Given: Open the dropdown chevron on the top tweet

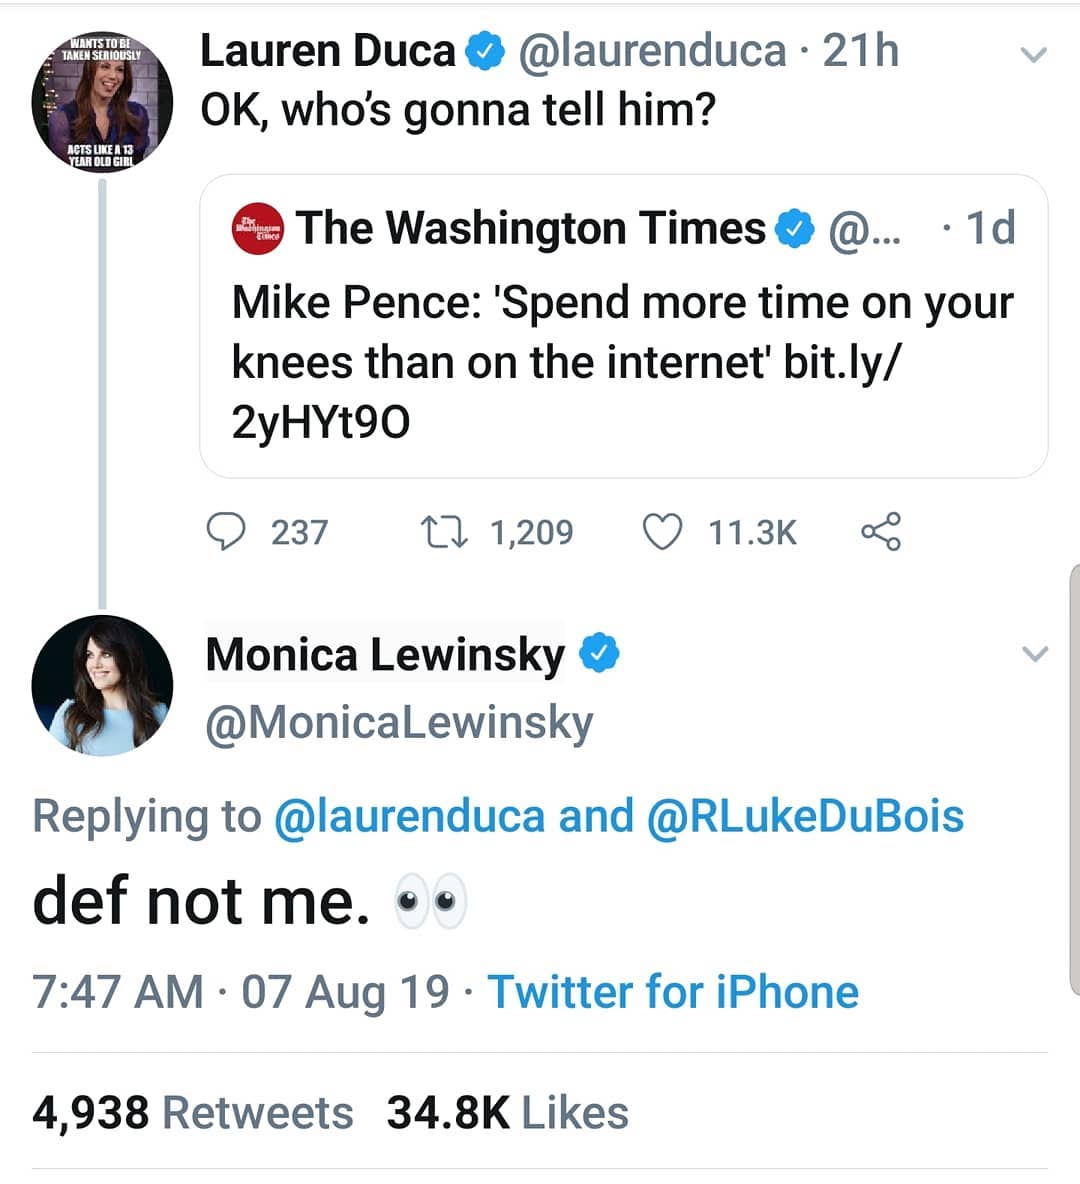Looking at the screenshot, I should click(1034, 55).
